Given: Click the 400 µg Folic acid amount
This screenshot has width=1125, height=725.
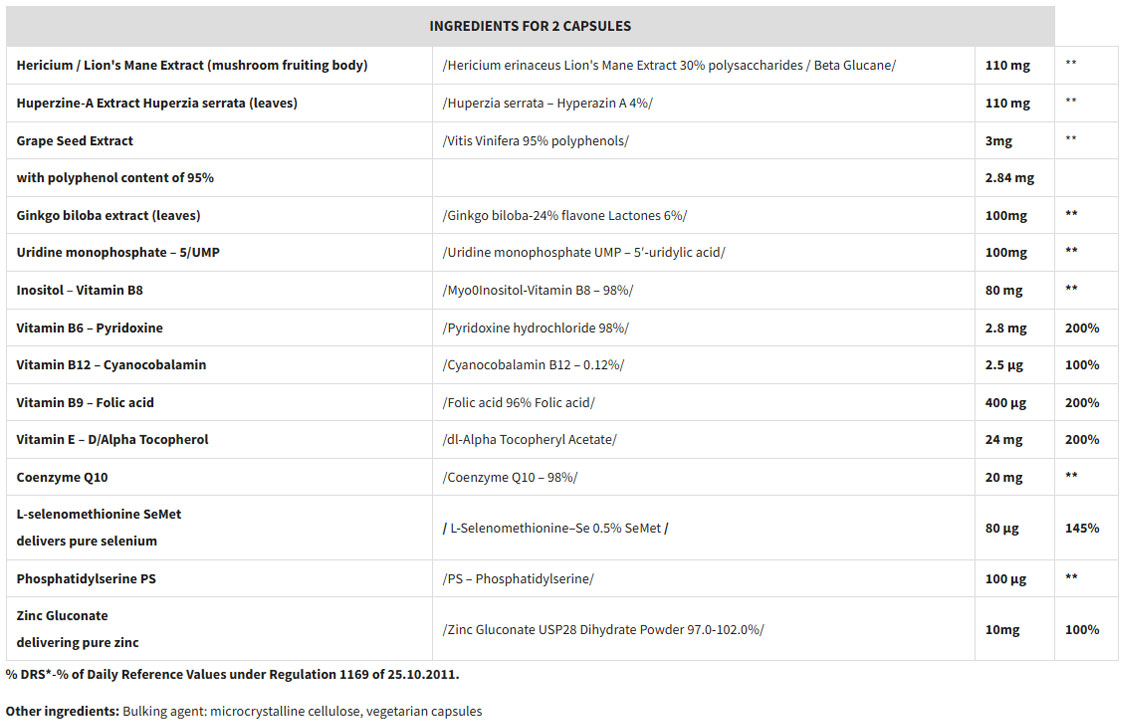Looking at the screenshot, I should [1005, 403].
